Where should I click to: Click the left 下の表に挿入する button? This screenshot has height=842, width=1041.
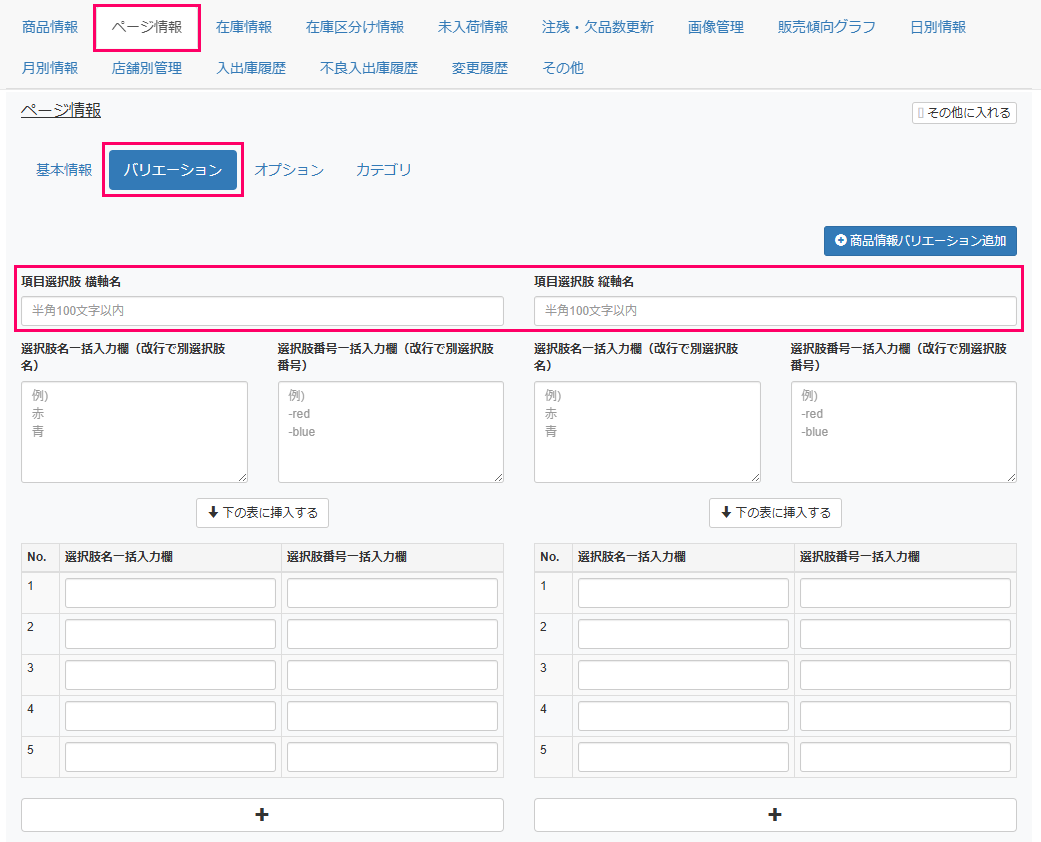click(262, 513)
